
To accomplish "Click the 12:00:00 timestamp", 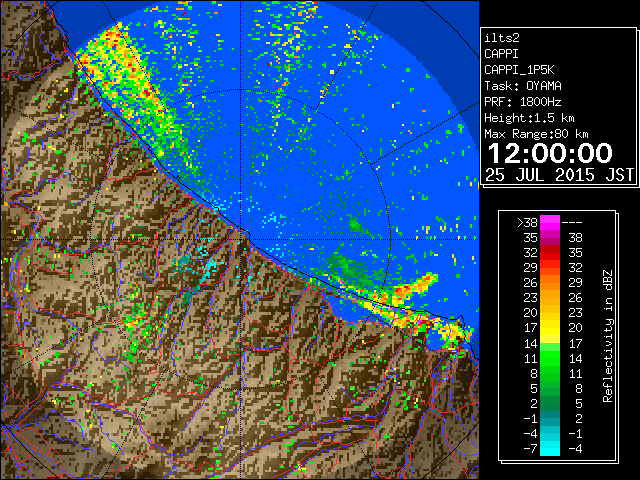I will (550, 153).
